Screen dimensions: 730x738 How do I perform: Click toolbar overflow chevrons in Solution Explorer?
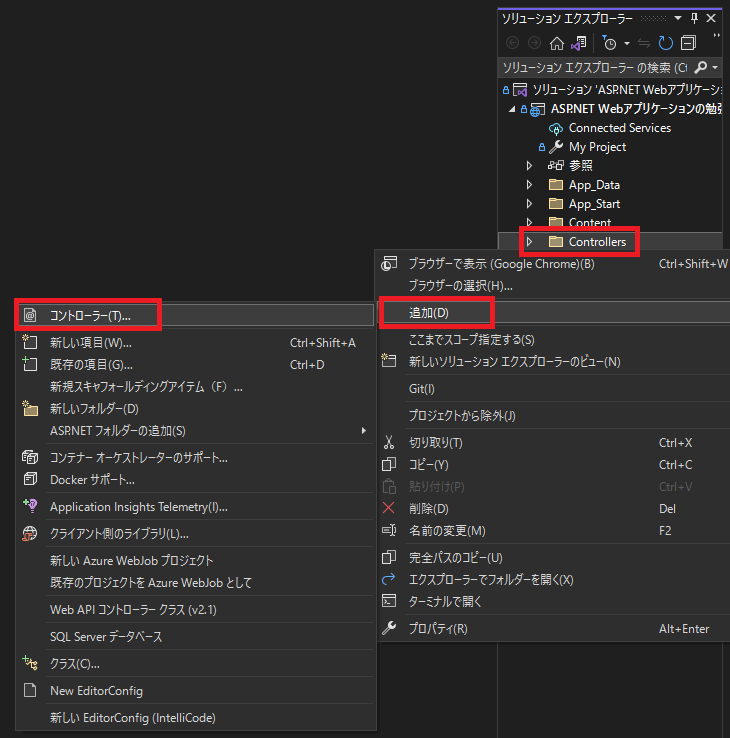[x=716, y=36]
